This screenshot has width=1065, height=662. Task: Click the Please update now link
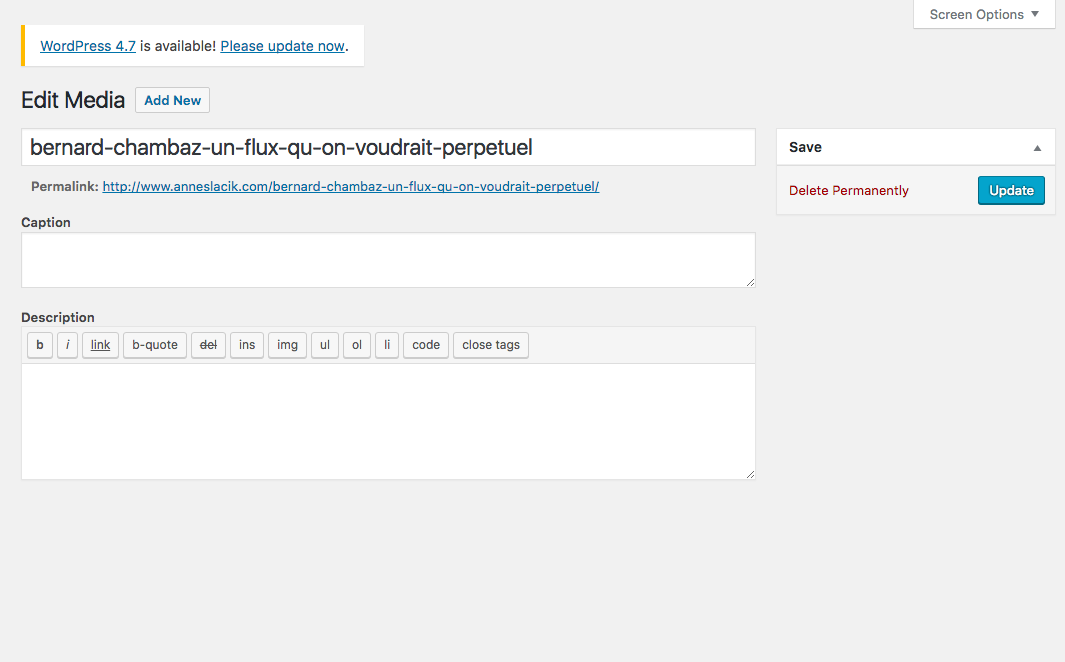click(x=282, y=47)
